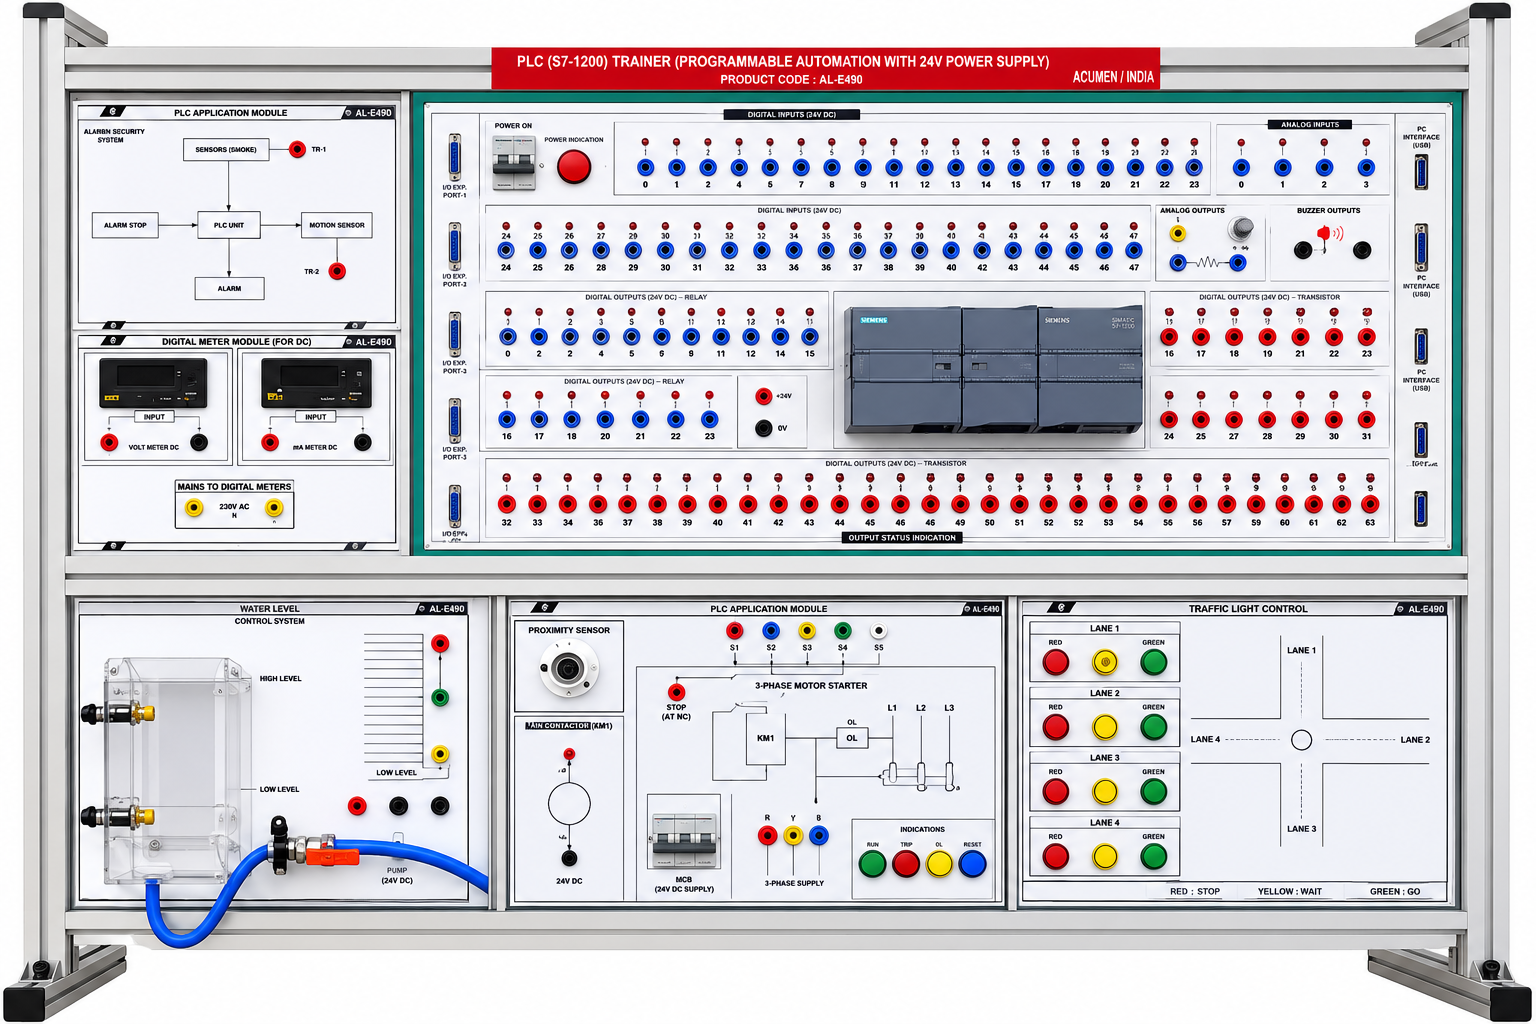1536x1024 pixels.
Task: Turn the Analog Outputs potentiometer knob
Action: pos(1241,227)
